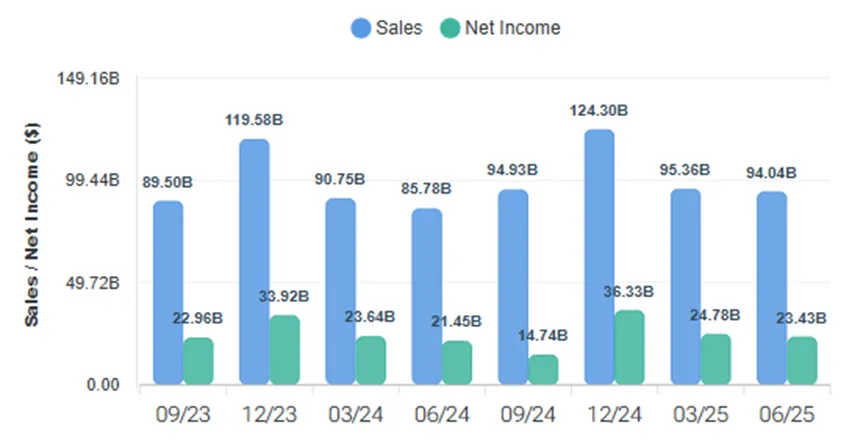The height and width of the screenshot is (439, 863).
Task: Click the Sales / Net Income axis title
Action: tap(32, 224)
